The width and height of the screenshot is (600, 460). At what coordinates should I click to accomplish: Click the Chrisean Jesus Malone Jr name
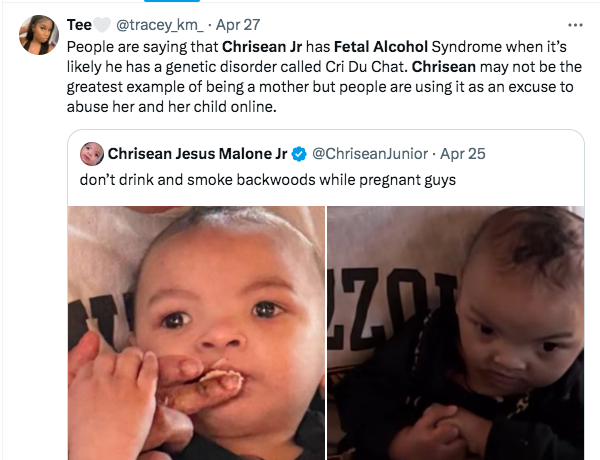[x=197, y=155]
